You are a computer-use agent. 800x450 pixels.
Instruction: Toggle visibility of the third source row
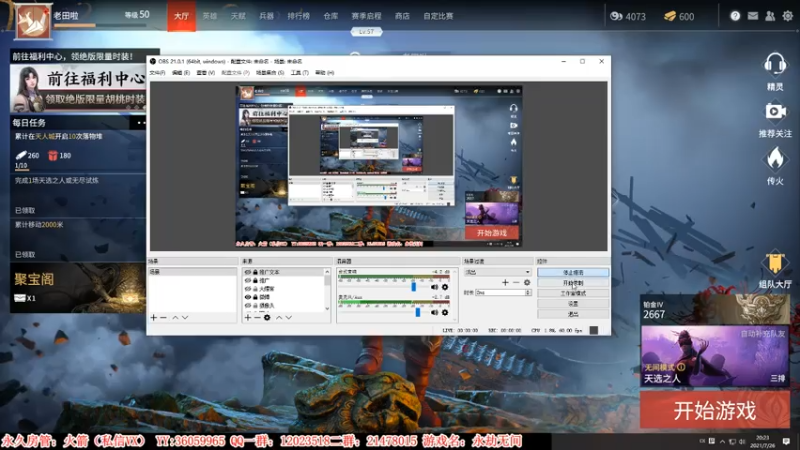point(248,289)
